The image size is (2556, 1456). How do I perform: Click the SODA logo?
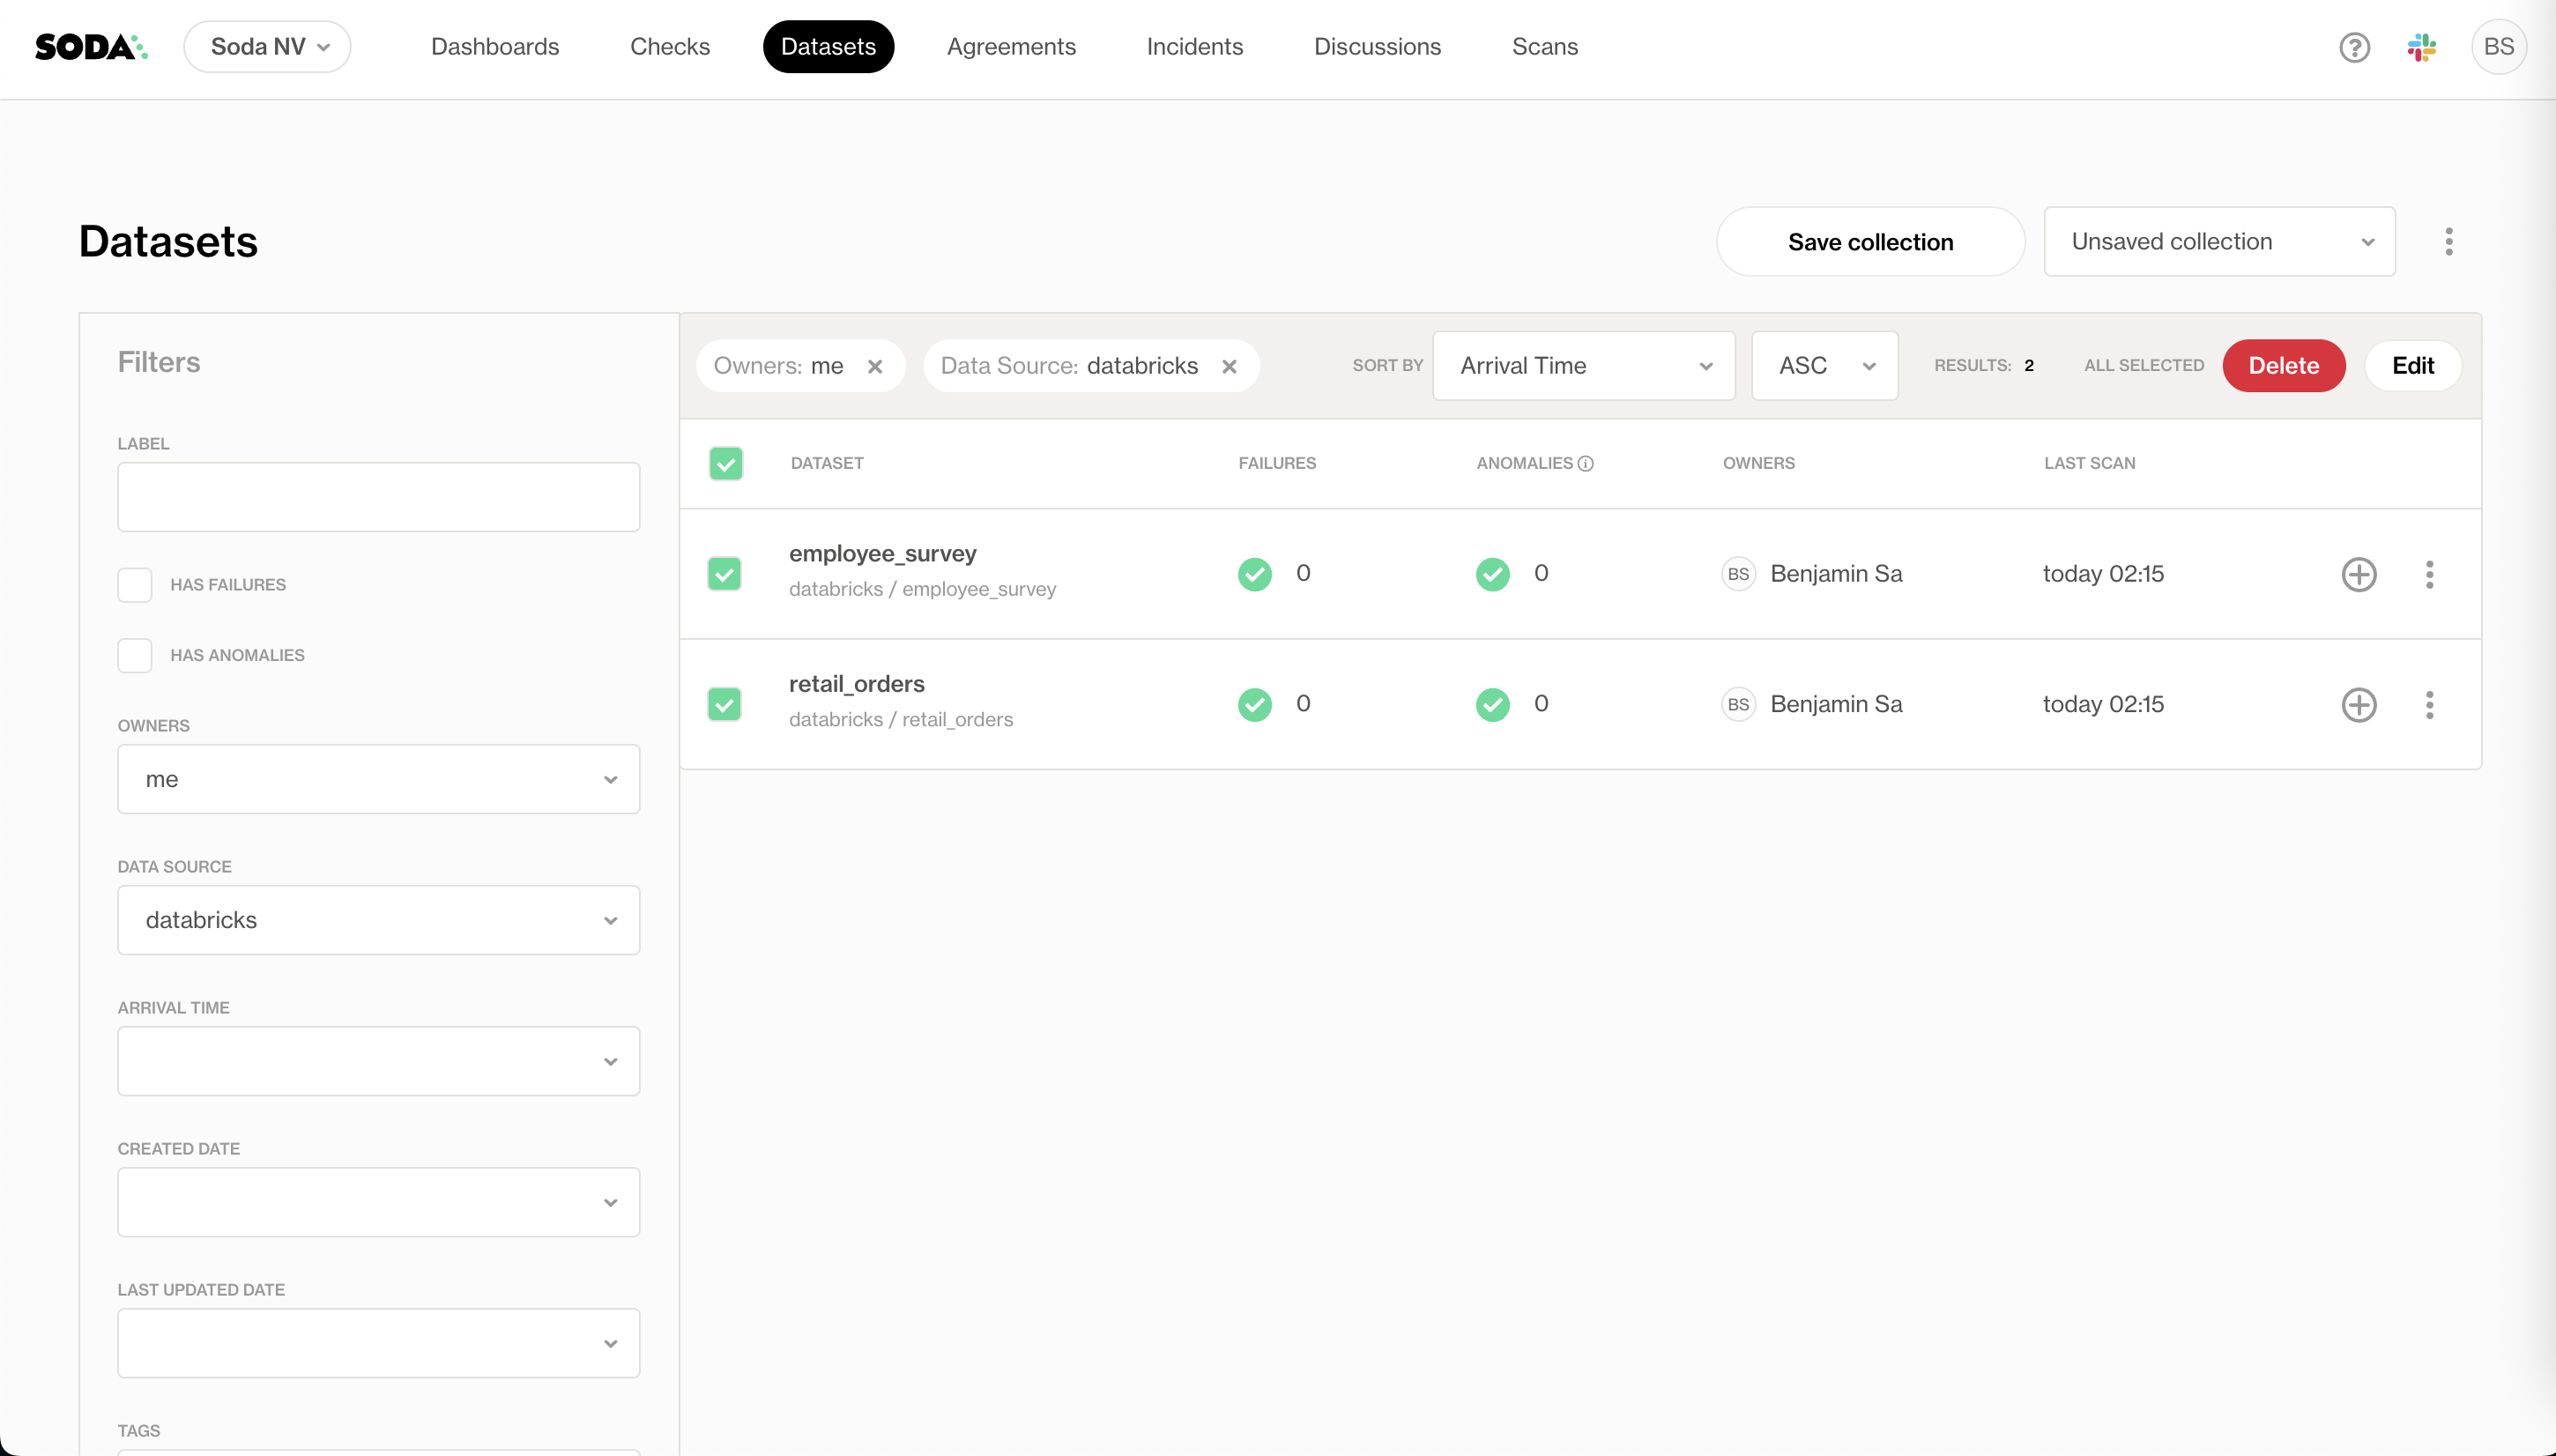[91, 47]
